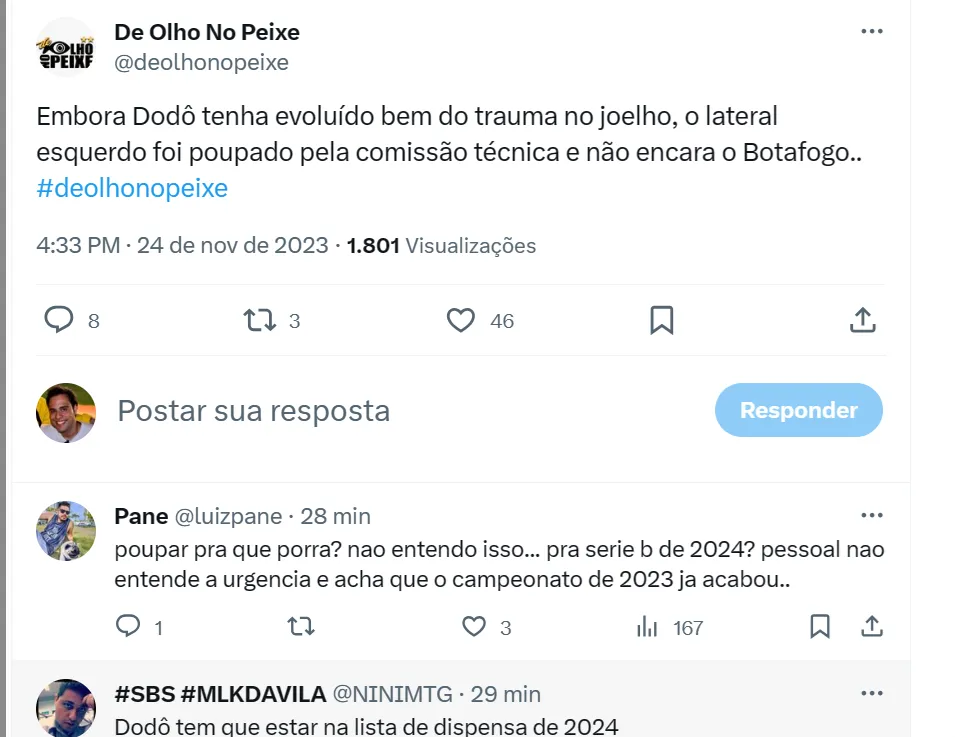This screenshot has height=737, width=955.
Task: Bookmark Pane's comment
Action: click(820, 627)
